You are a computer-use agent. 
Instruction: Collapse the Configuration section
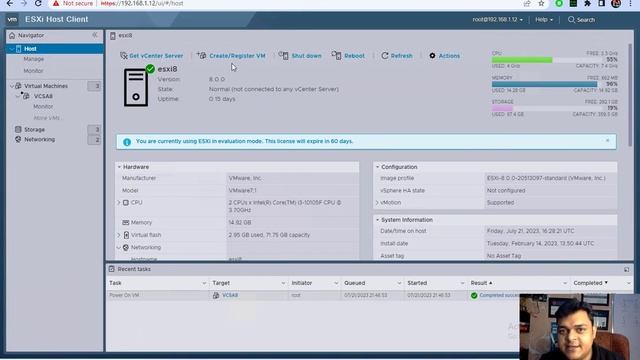coord(378,167)
